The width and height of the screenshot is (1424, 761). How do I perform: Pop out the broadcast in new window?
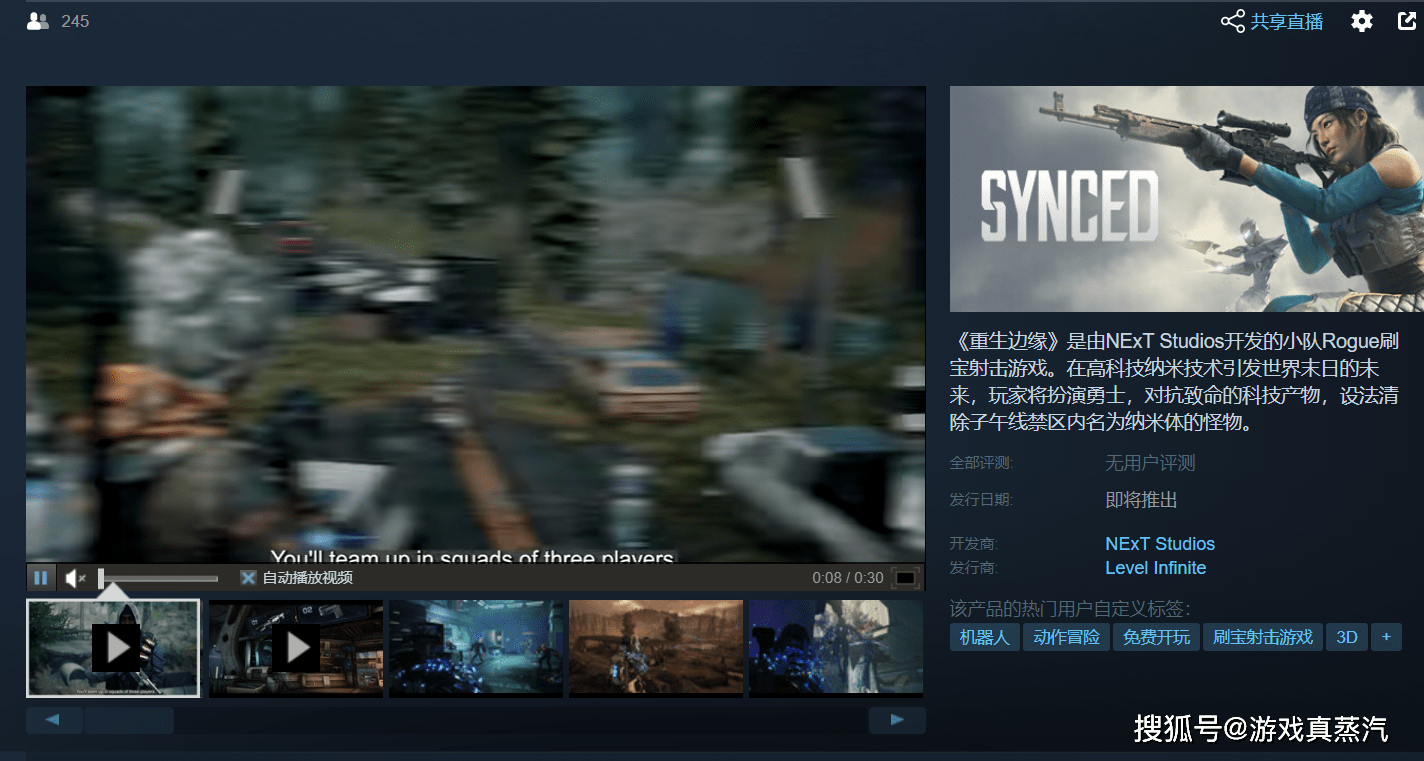(x=1407, y=20)
